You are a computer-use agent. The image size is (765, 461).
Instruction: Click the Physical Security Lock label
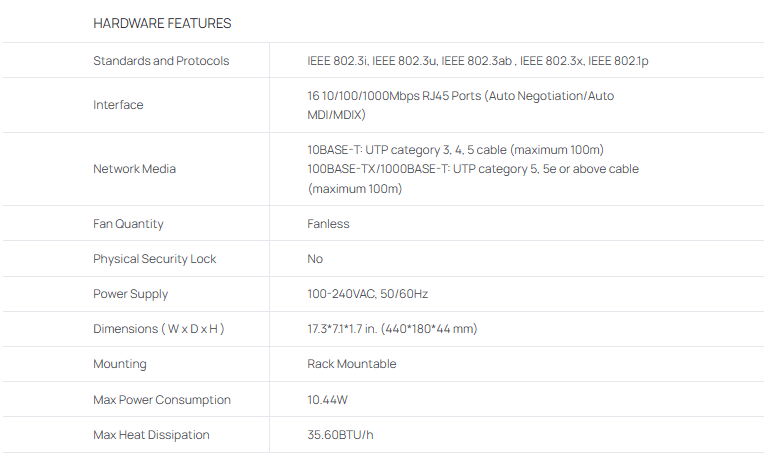(x=154, y=259)
